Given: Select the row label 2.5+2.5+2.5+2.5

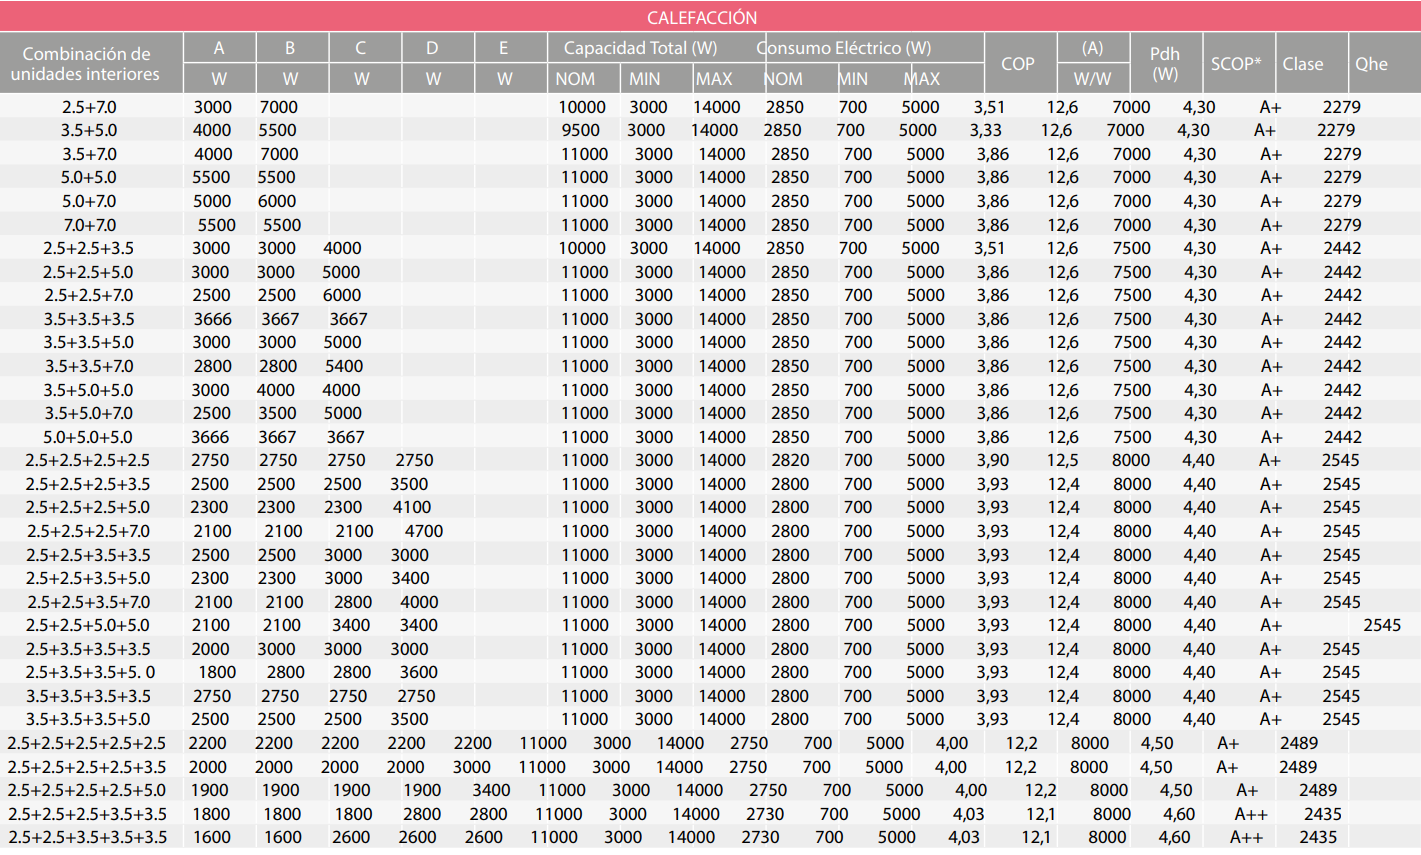Looking at the screenshot, I should (x=88, y=460).
